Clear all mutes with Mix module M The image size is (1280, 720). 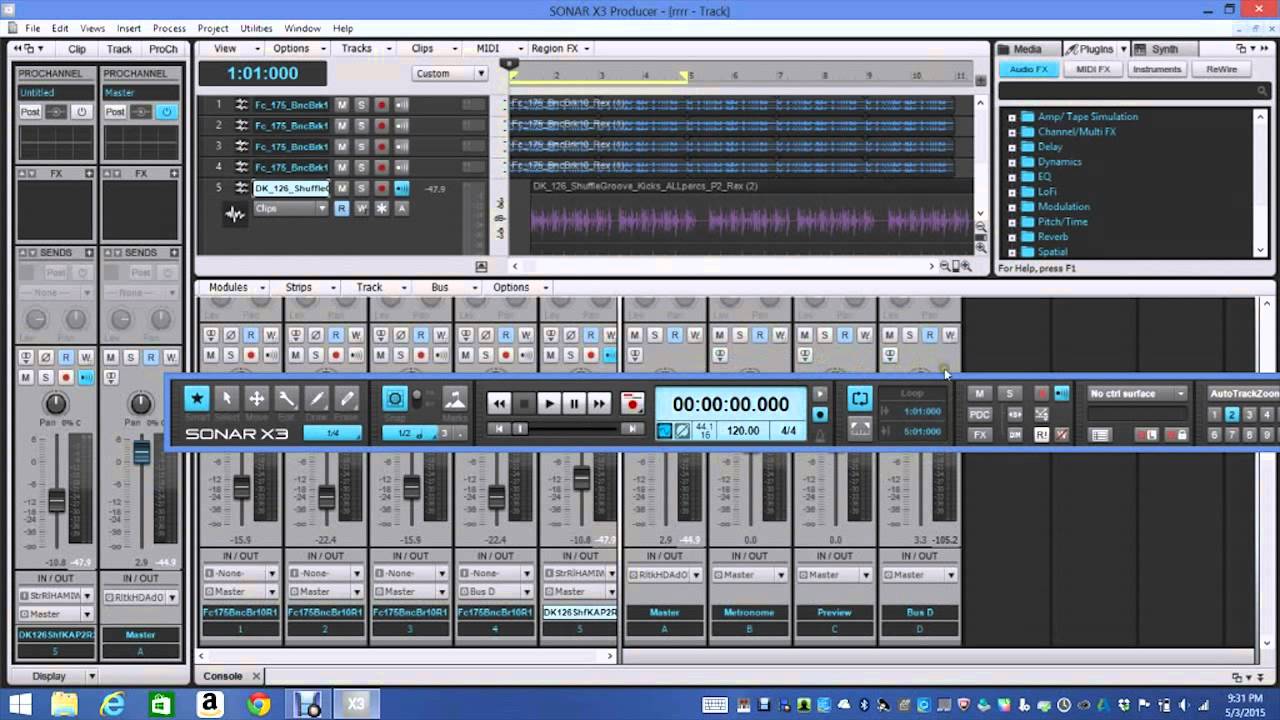pos(980,393)
